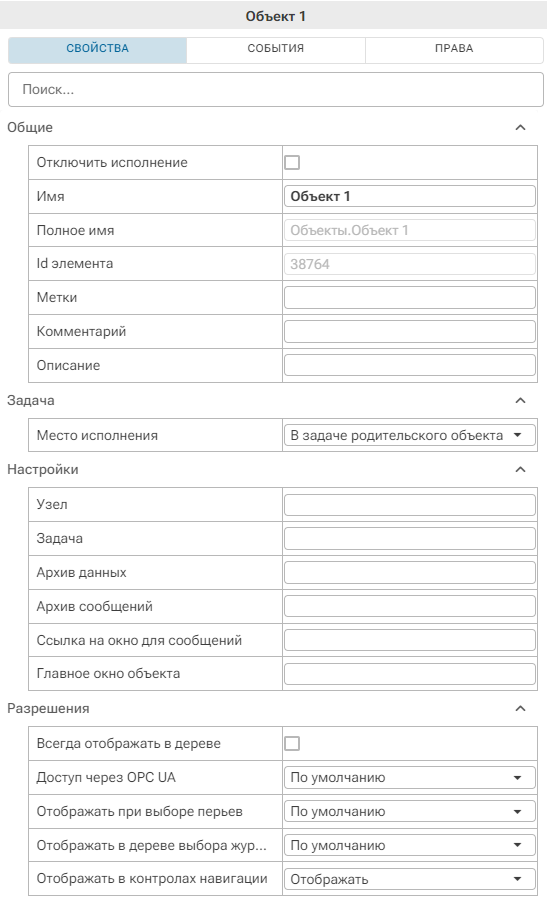Collapse the Задача section chevron
Viewport: 547px width, 902px height.
coord(521,400)
